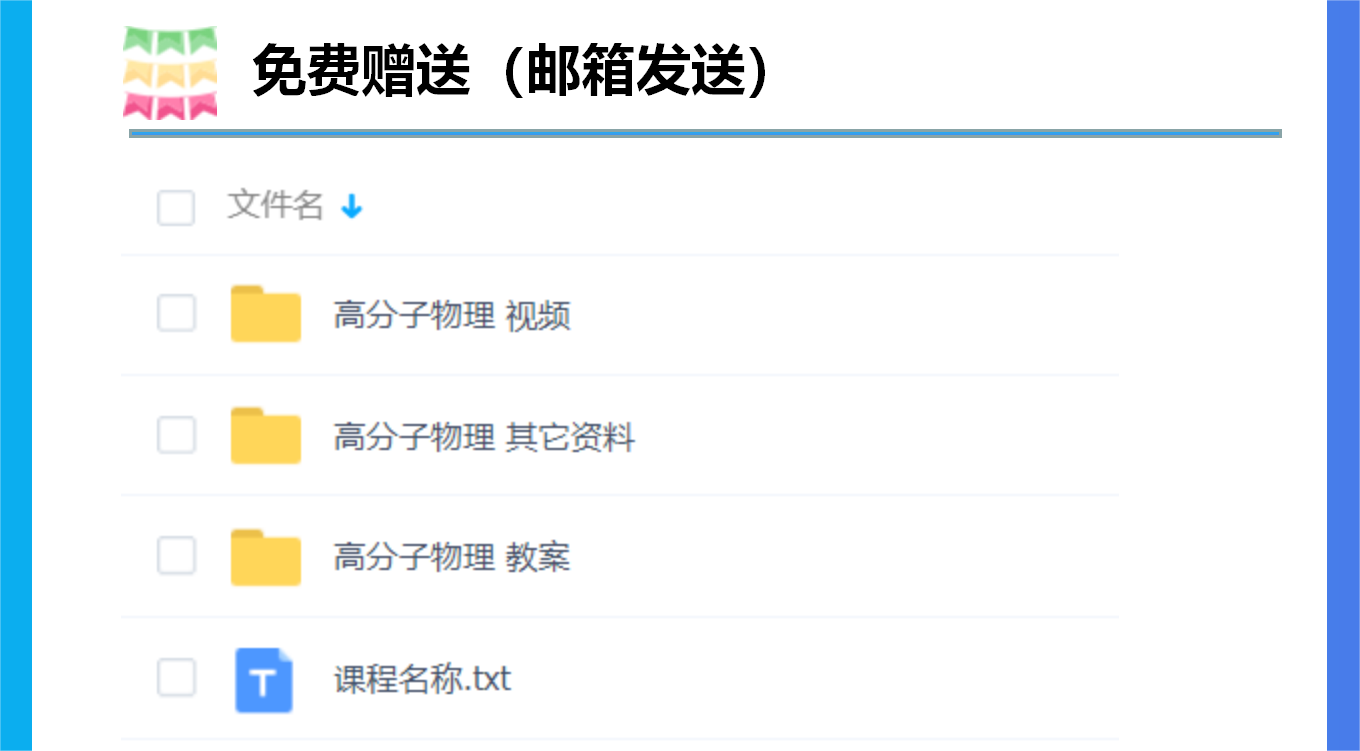
Task: Click the 高分子物理 其它资料 folder icon
Action: [x=265, y=436]
